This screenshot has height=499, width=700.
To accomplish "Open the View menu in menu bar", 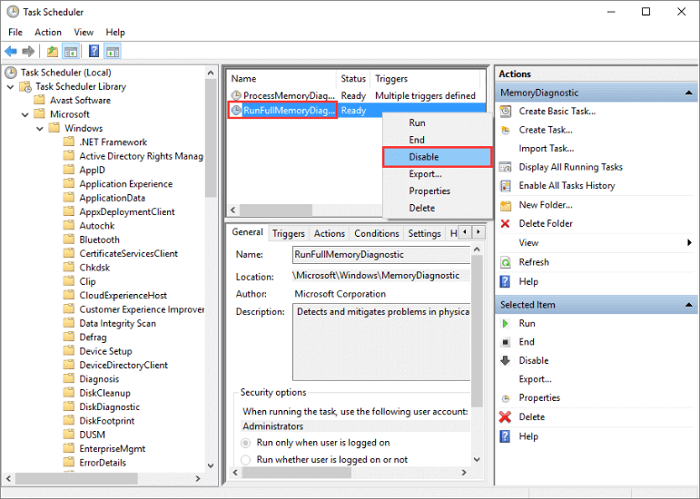I will point(83,32).
